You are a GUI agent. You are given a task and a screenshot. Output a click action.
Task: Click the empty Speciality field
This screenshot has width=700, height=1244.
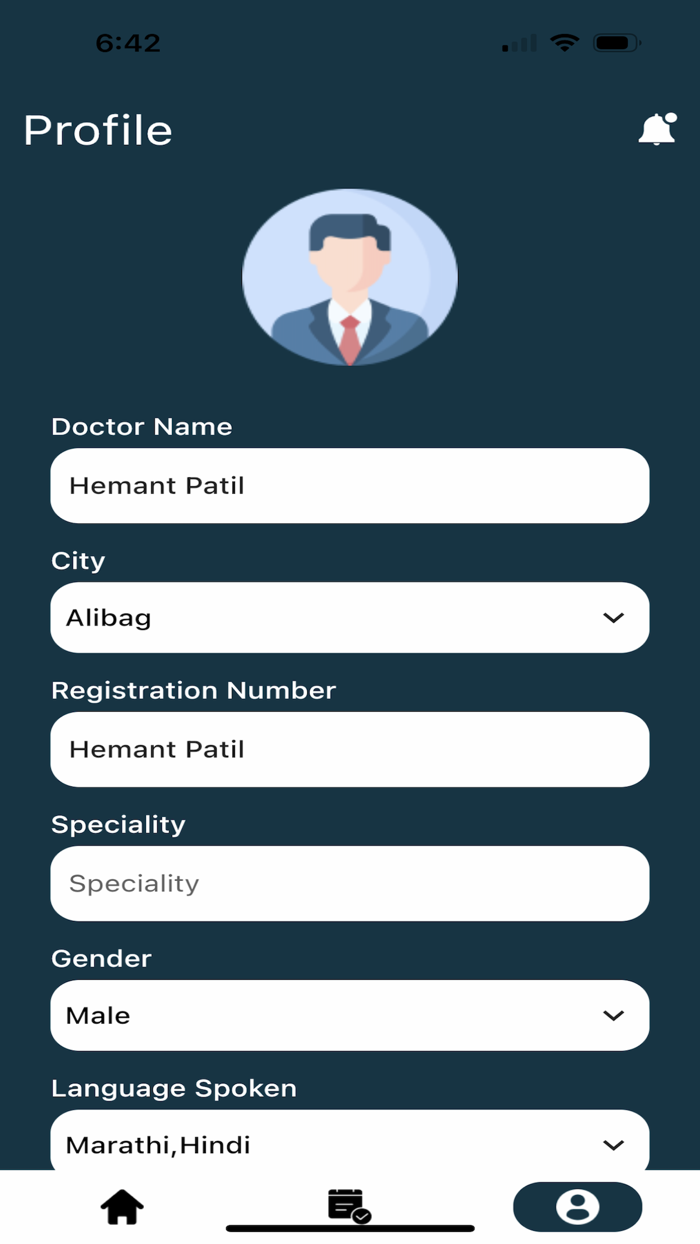(349, 883)
